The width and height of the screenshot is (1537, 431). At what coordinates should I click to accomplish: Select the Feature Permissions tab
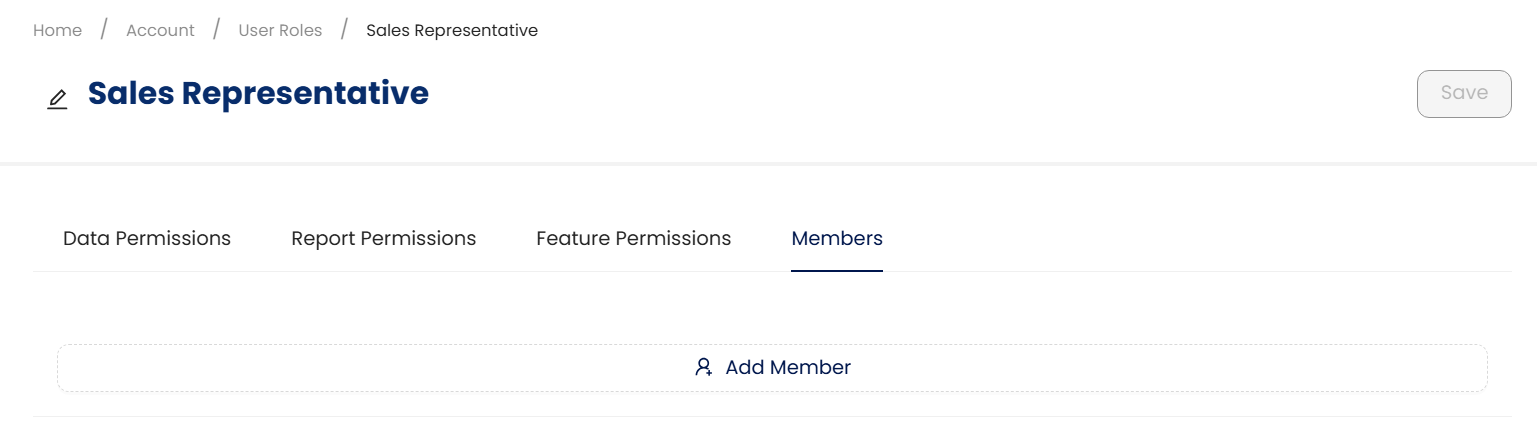[x=633, y=238]
